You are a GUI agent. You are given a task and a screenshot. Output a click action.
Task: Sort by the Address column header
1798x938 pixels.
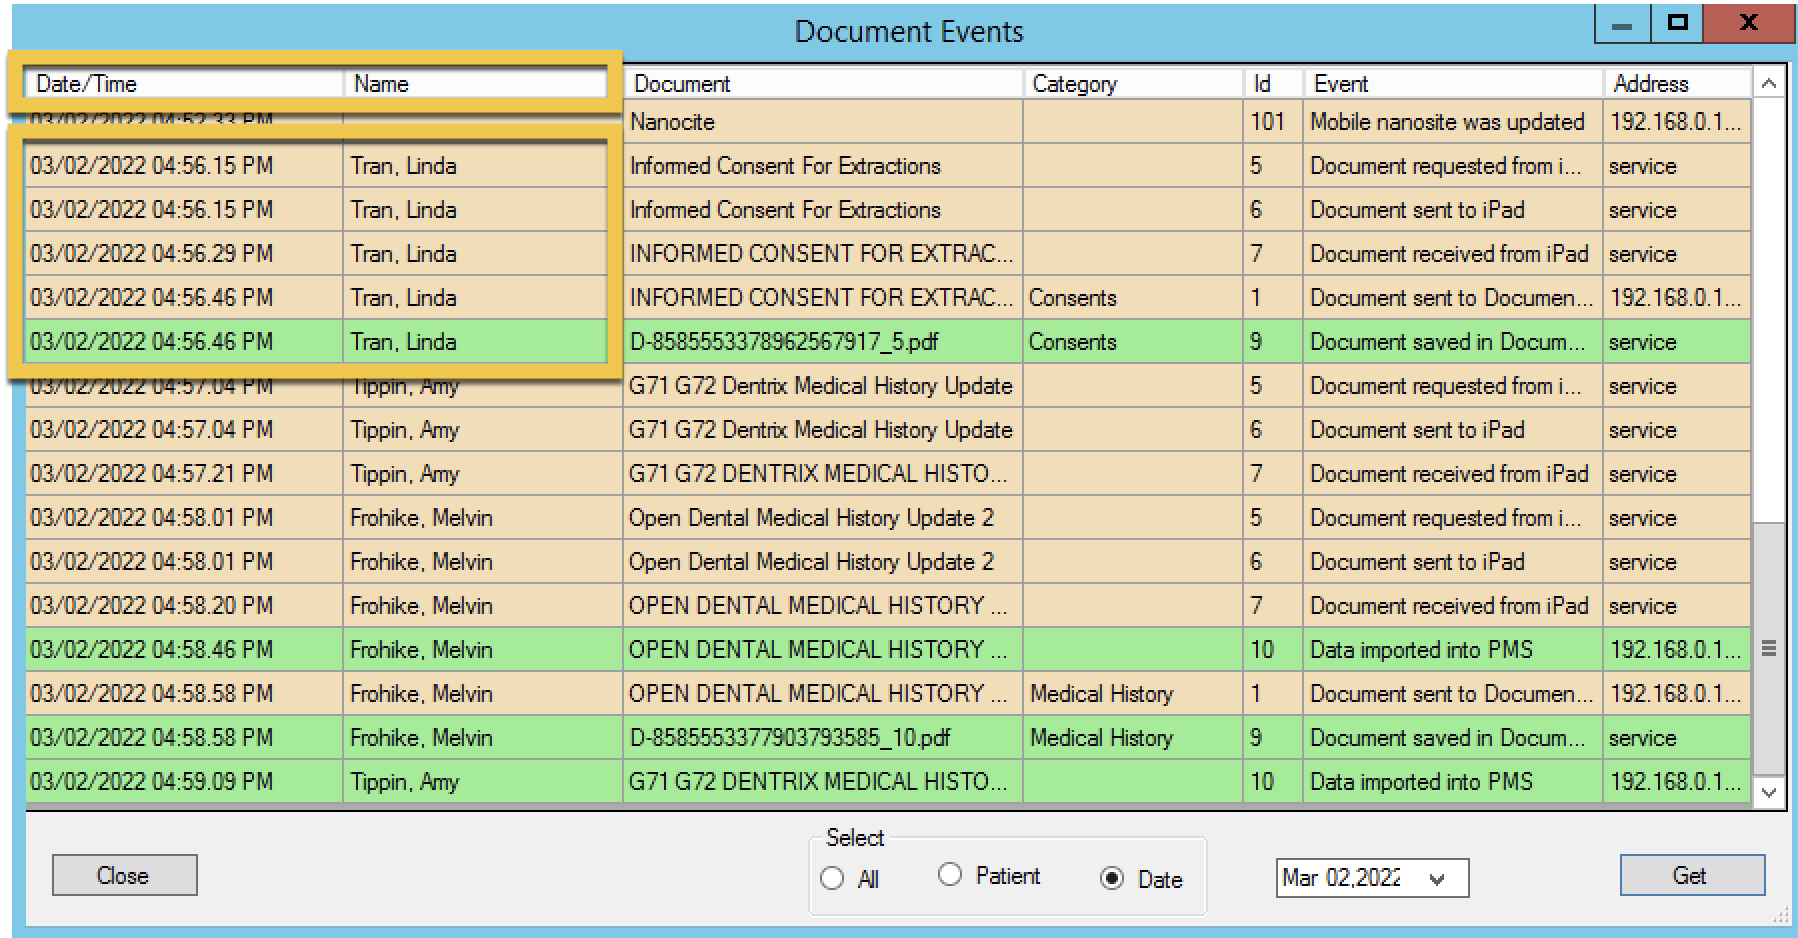(1677, 84)
